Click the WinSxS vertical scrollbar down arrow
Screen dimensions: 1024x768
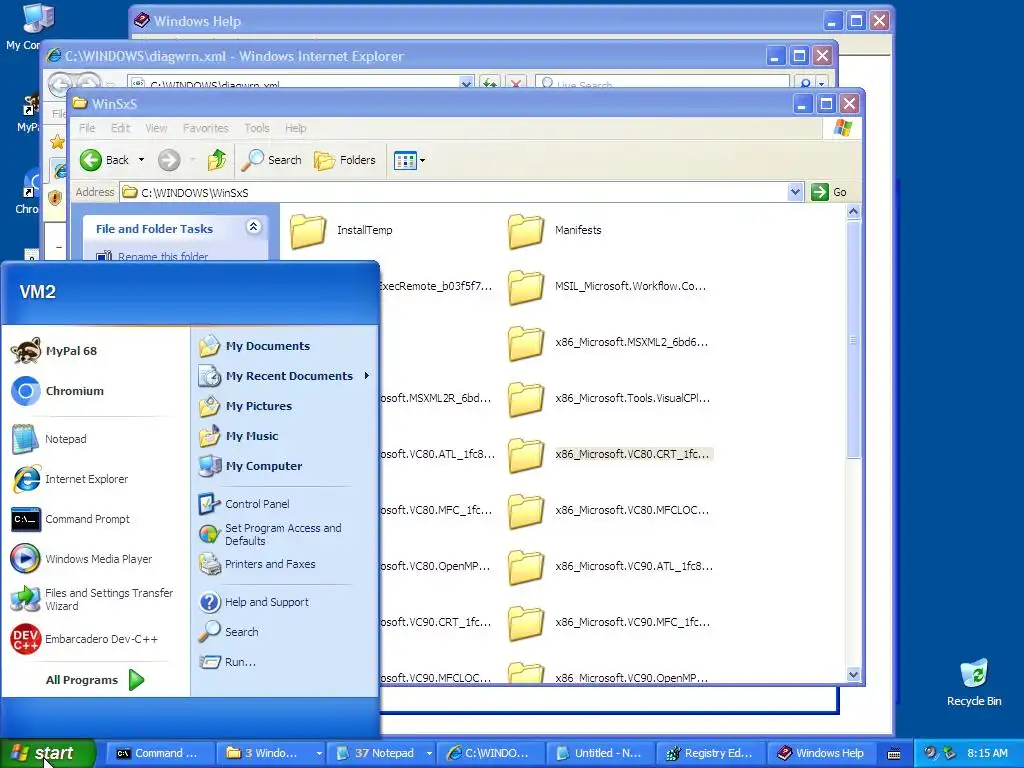853,675
